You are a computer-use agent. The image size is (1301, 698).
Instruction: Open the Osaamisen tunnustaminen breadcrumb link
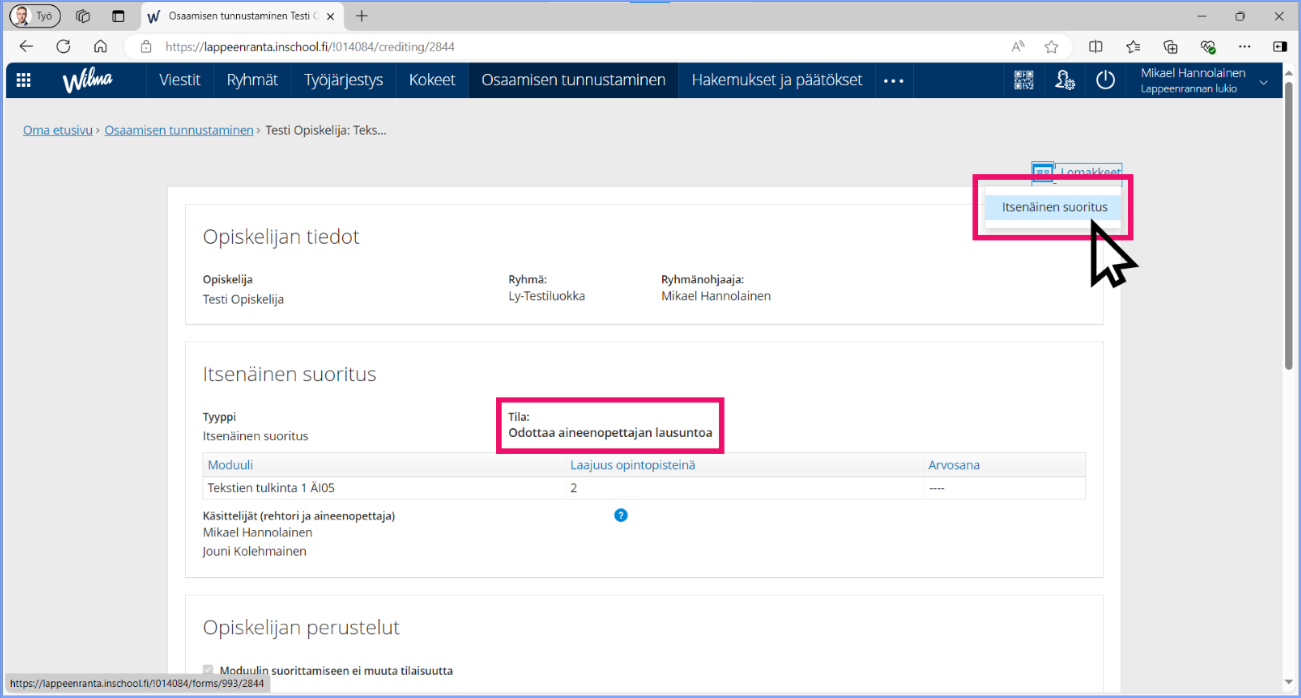point(179,130)
